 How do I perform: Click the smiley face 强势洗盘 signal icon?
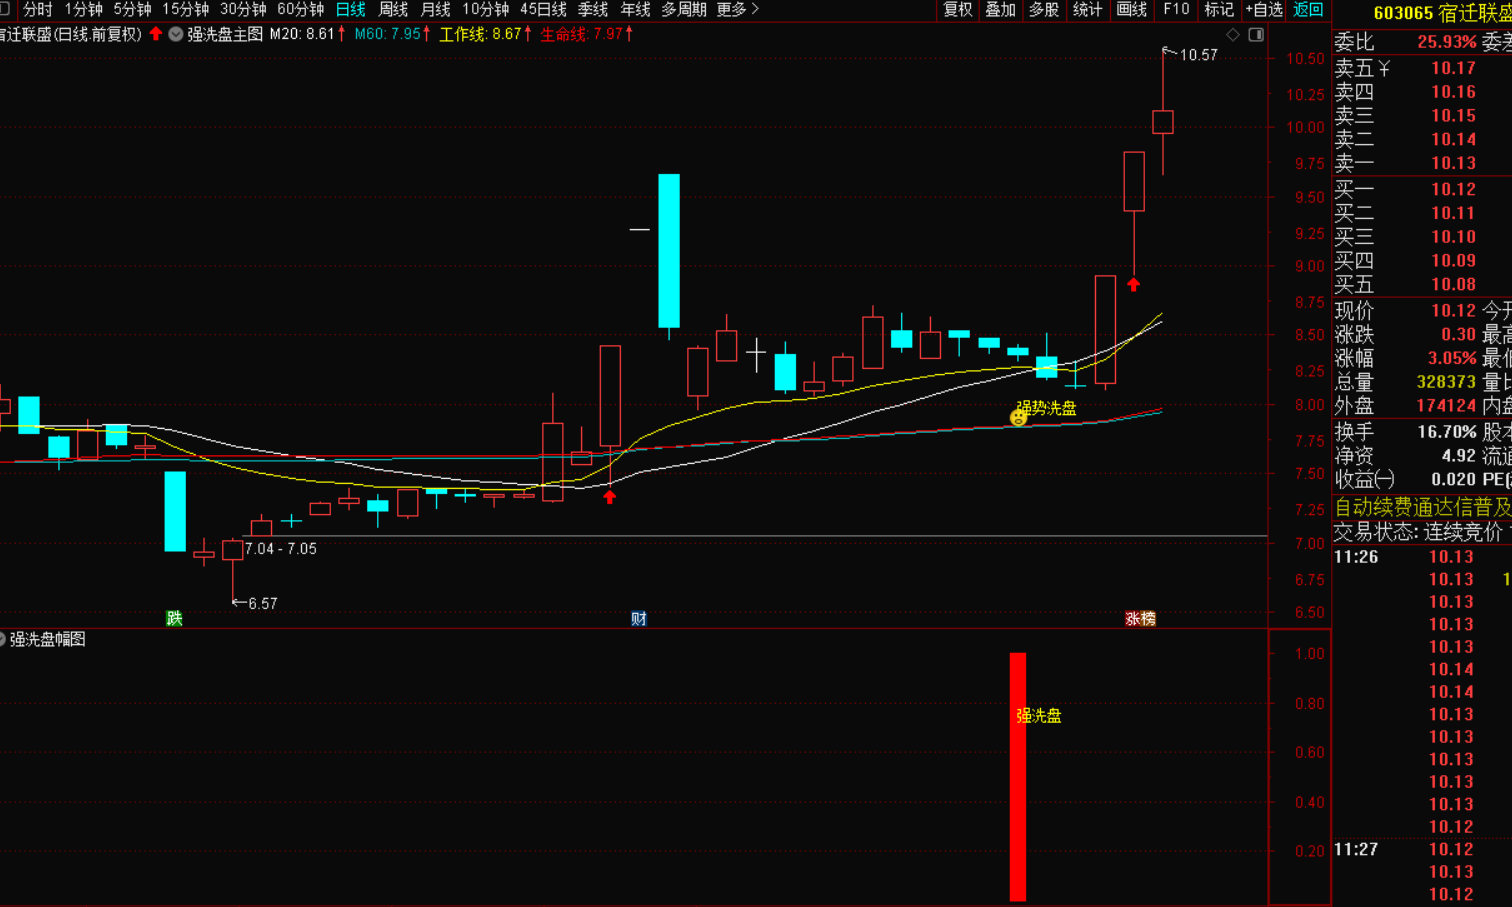pos(1018,418)
